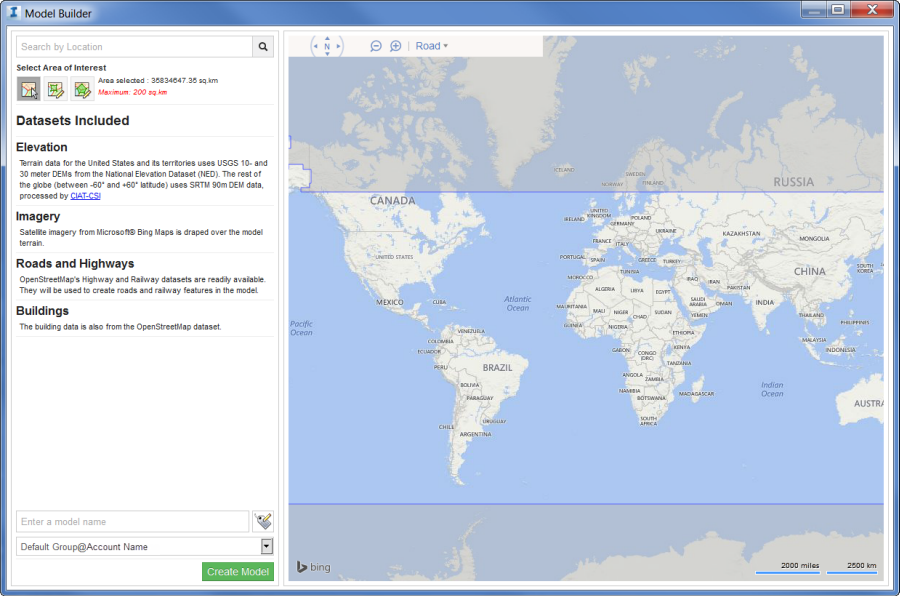Viewport: 900px width, 596px height.
Task: Pan the map left with compass arrow
Action: pyautogui.click(x=315, y=46)
